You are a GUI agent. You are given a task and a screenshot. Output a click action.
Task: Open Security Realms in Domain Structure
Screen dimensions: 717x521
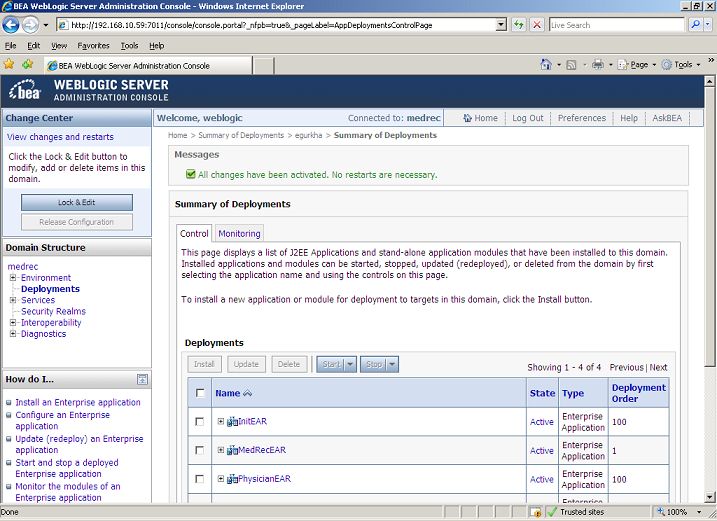pyautogui.click(x=53, y=312)
